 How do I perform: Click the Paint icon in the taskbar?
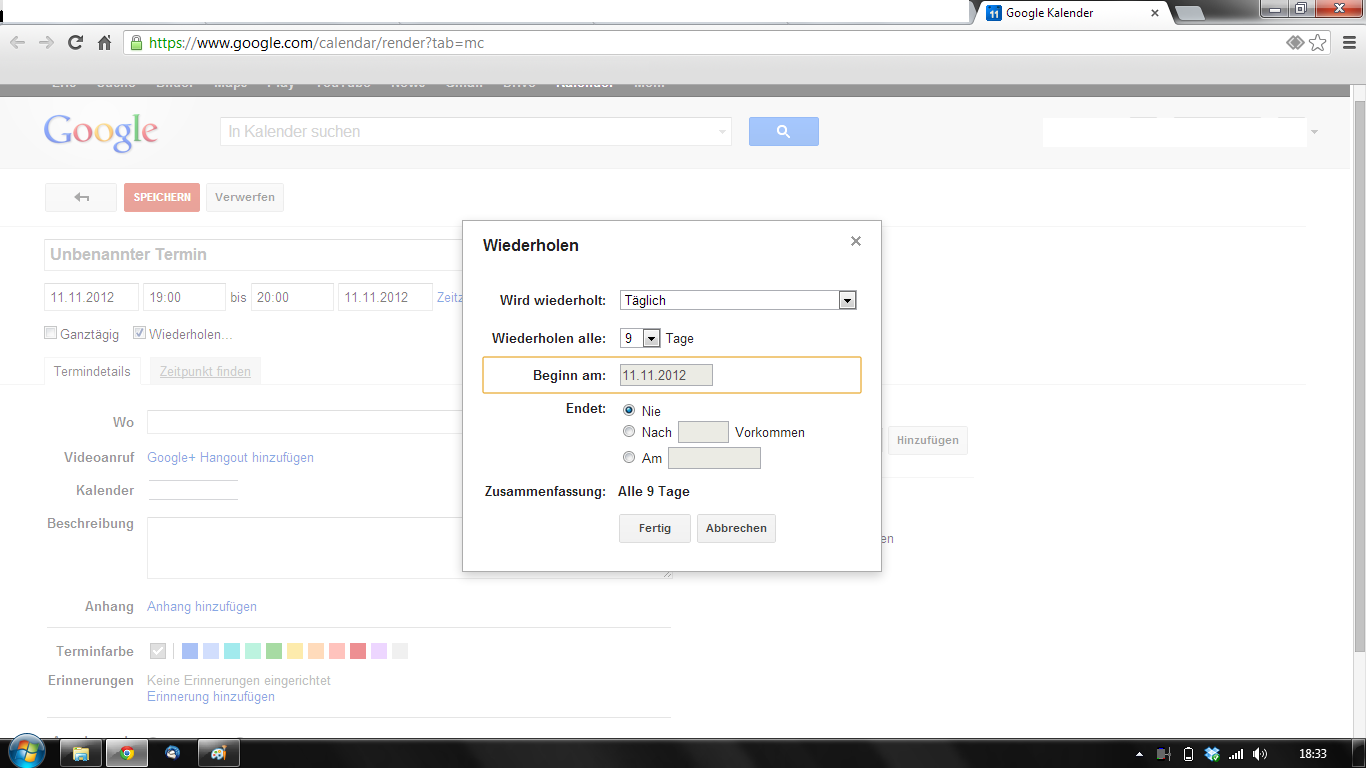[219, 753]
